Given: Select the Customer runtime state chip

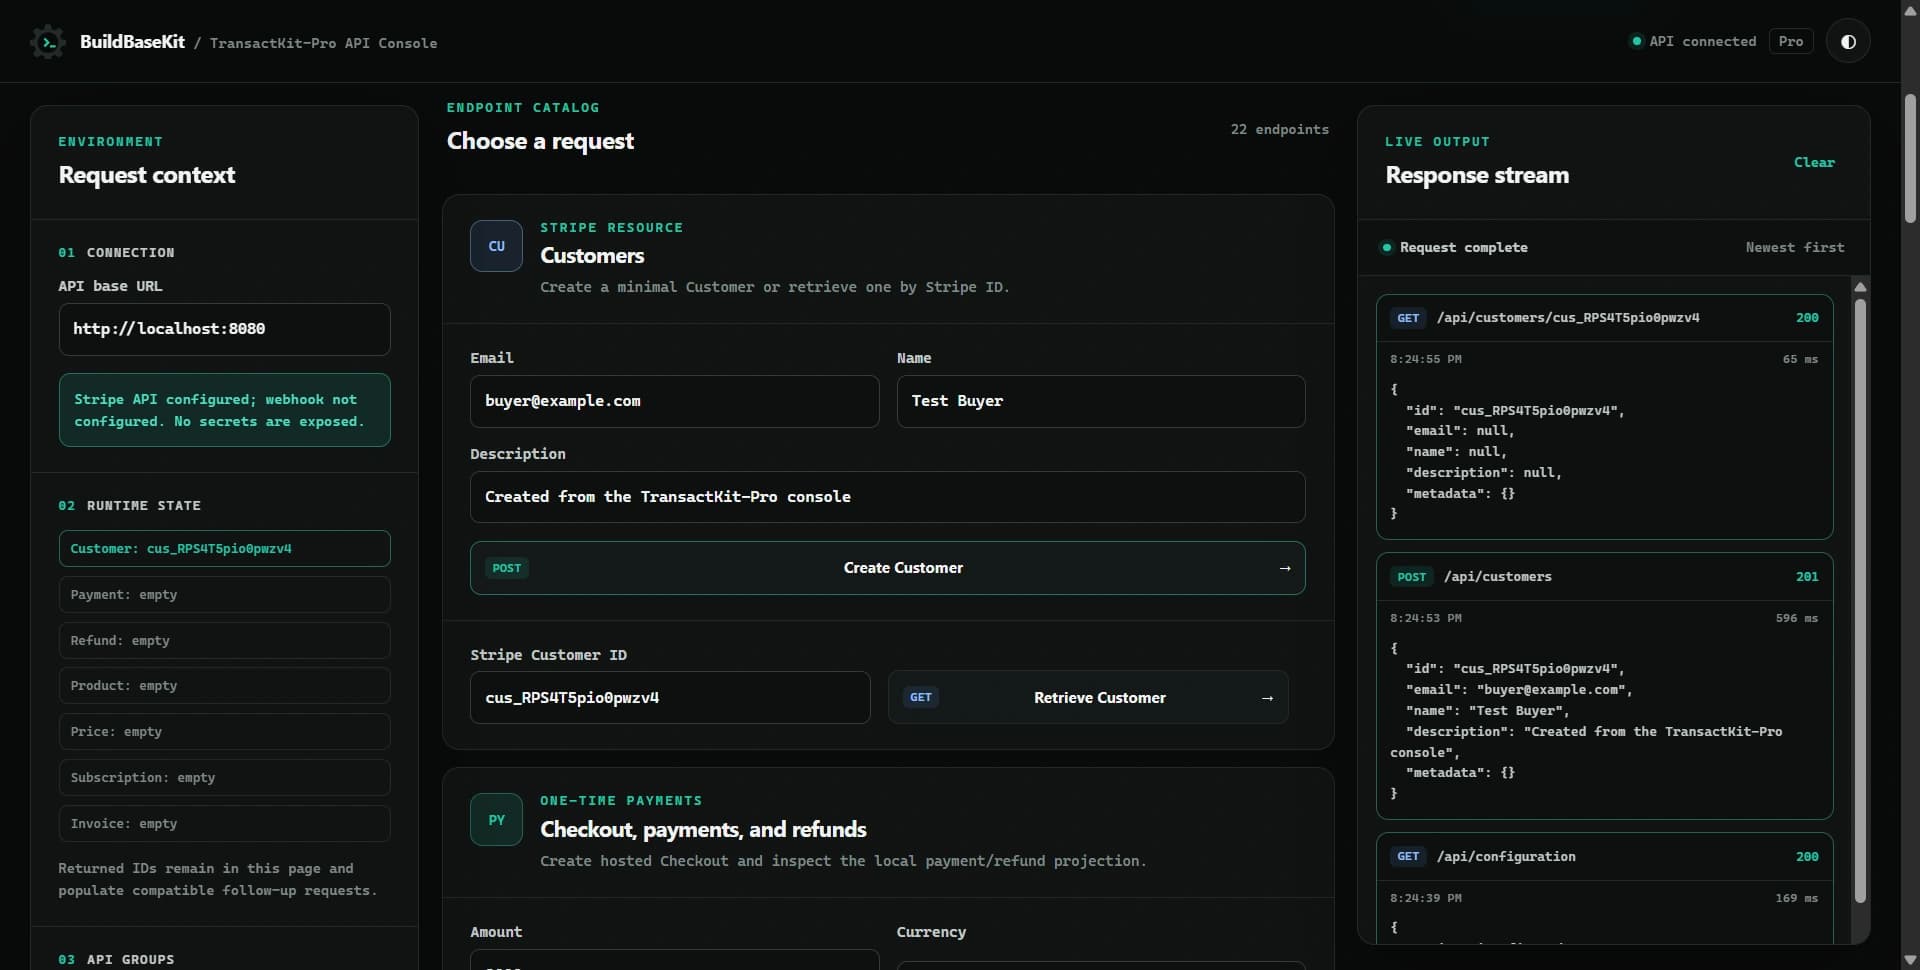Looking at the screenshot, I should point(224,549).
